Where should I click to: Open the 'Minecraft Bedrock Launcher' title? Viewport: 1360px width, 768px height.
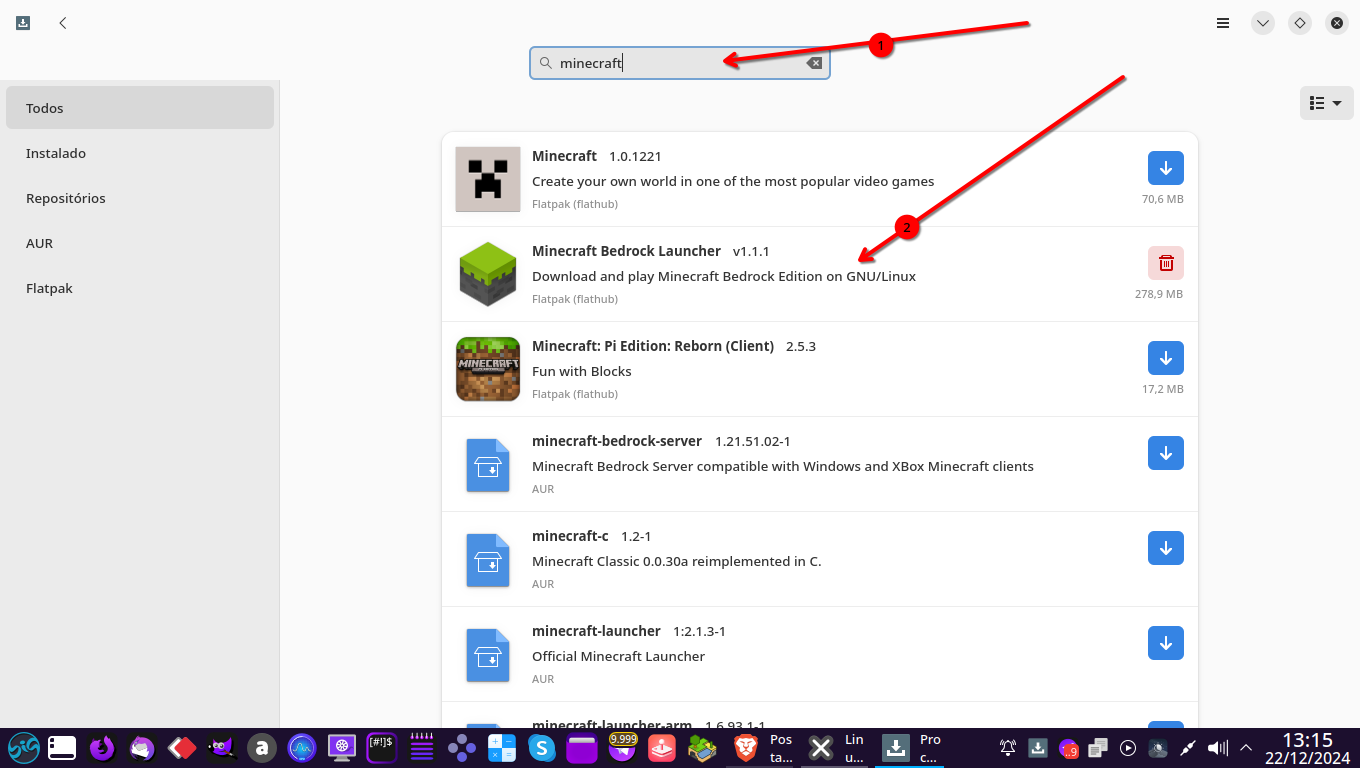point(626,251)
